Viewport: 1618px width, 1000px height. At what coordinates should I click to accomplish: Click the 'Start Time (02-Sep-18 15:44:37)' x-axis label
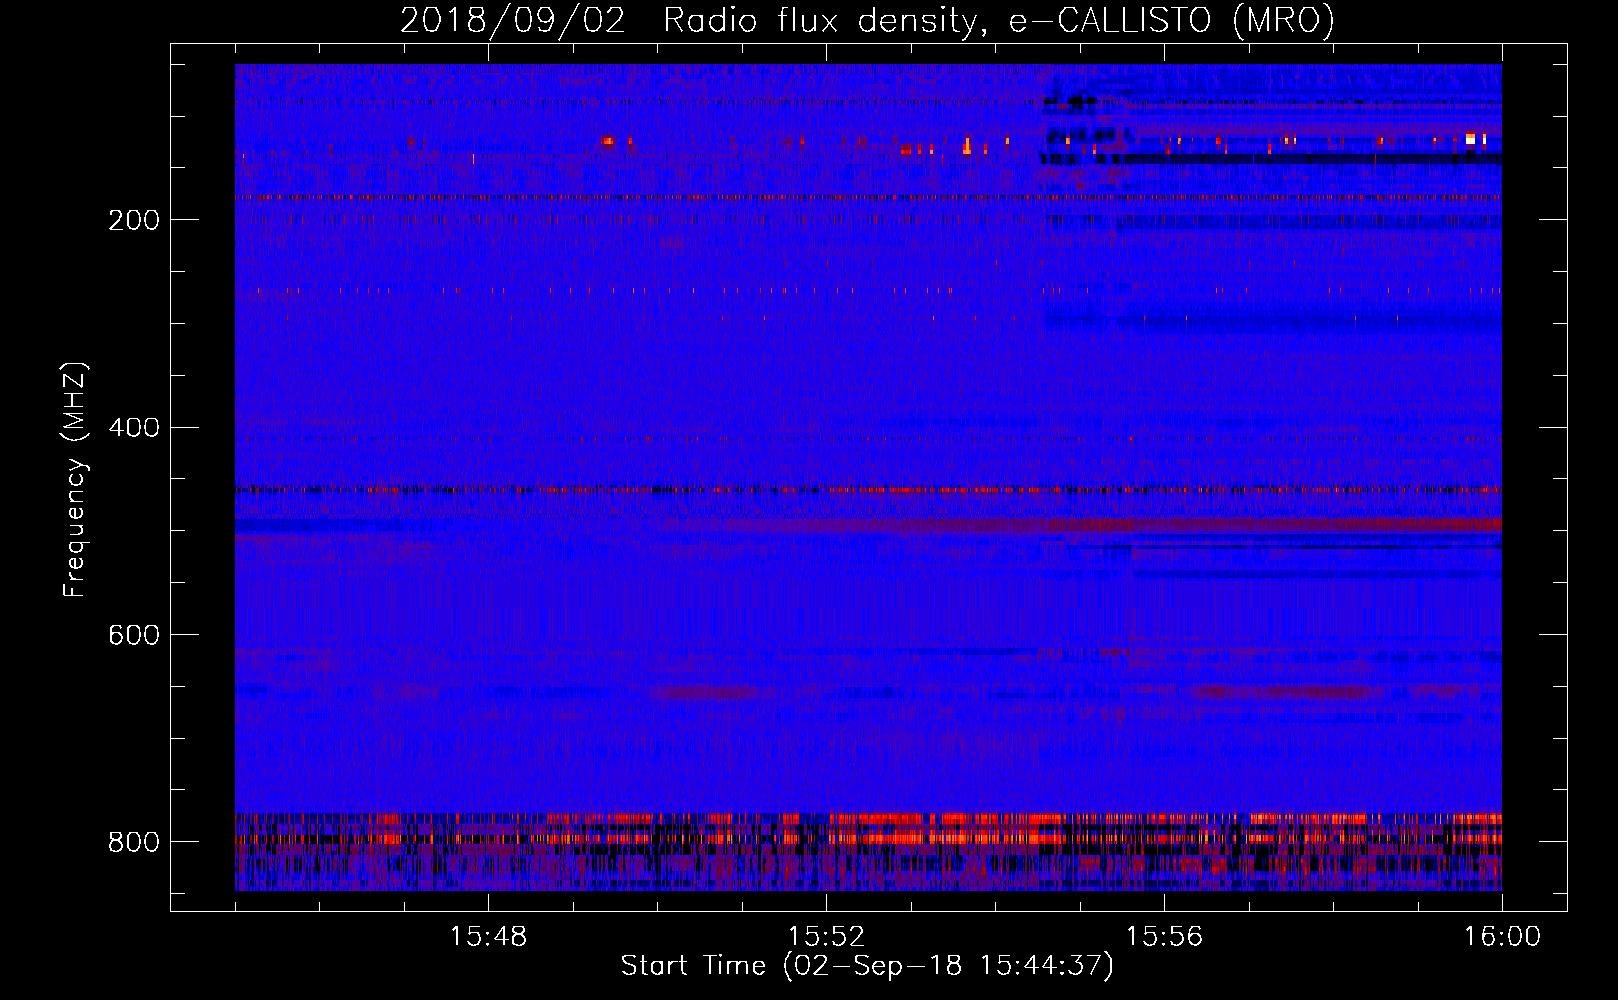click(x=867, y=966)
